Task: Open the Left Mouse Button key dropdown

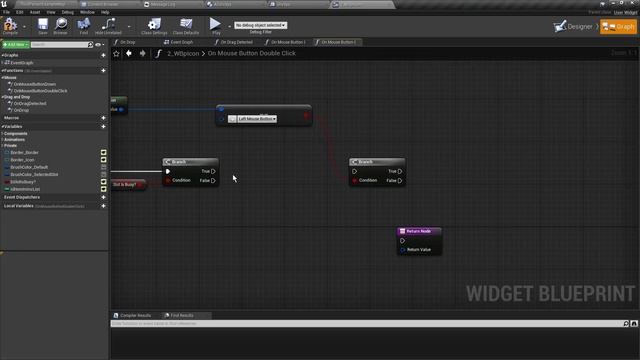Action: click(x=257, y=119)
